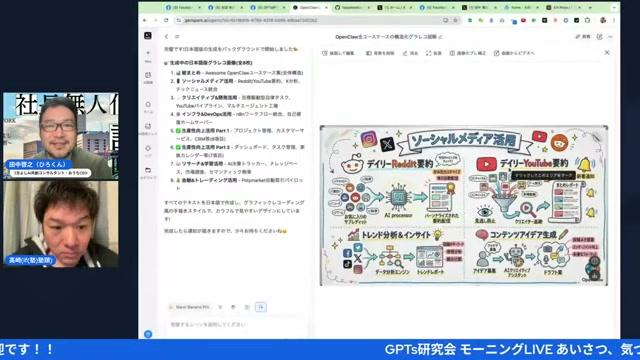Open the new tab plus button
Viewport: 640px width, 360px height.
tap(590, 8)
